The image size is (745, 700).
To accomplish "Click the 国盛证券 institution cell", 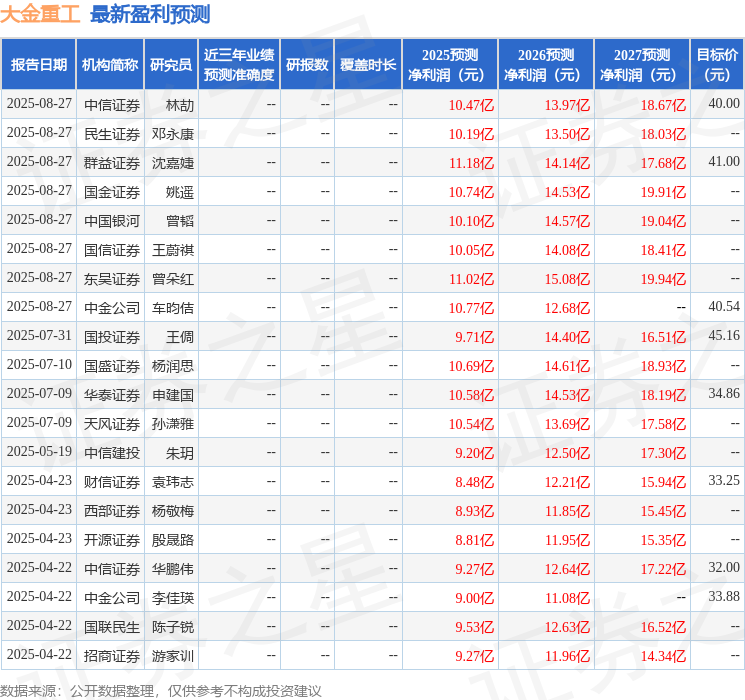I will coord(112,366).
